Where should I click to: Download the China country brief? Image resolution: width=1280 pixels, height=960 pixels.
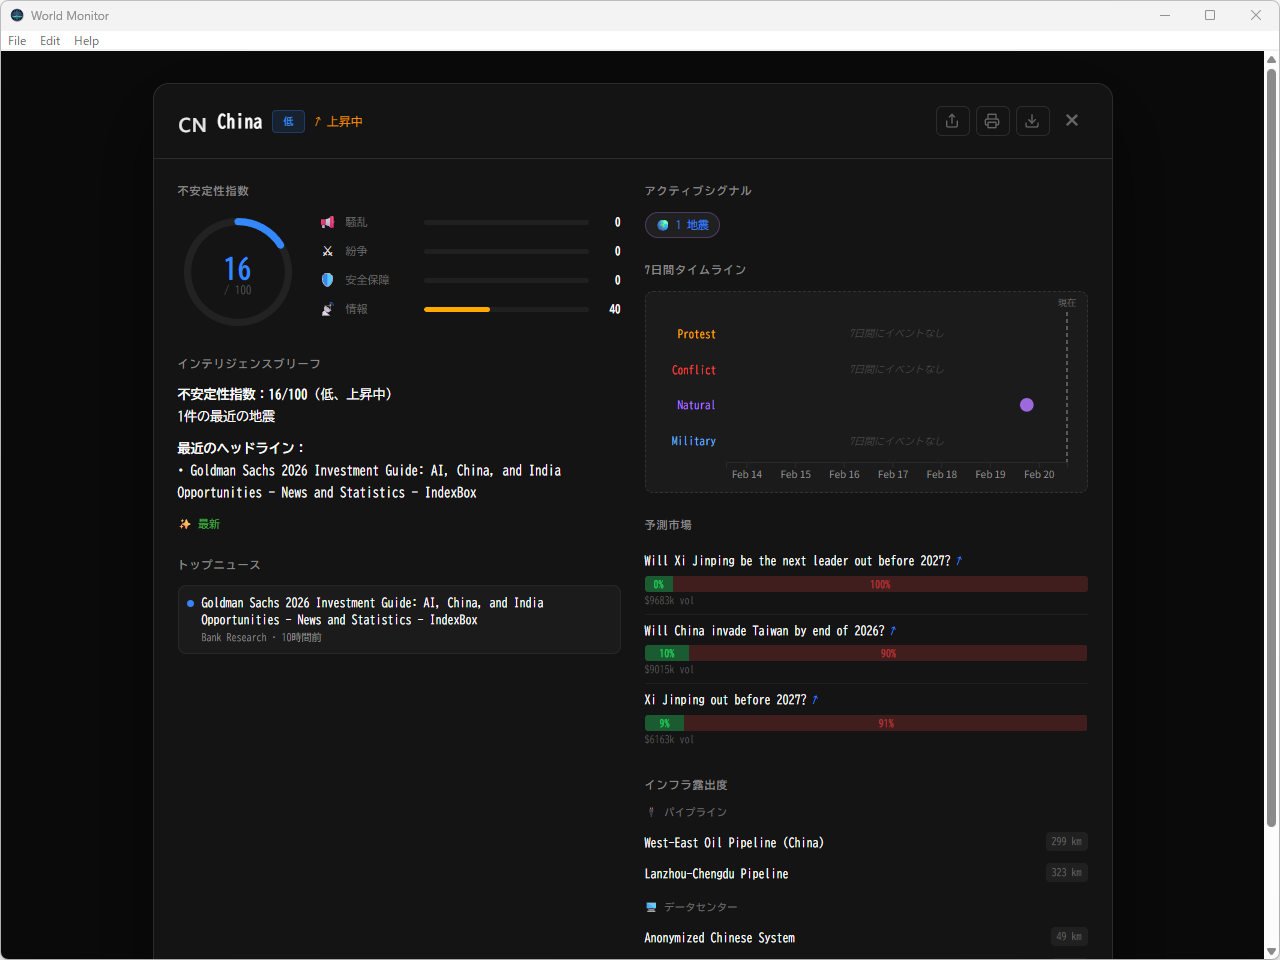1032,121
